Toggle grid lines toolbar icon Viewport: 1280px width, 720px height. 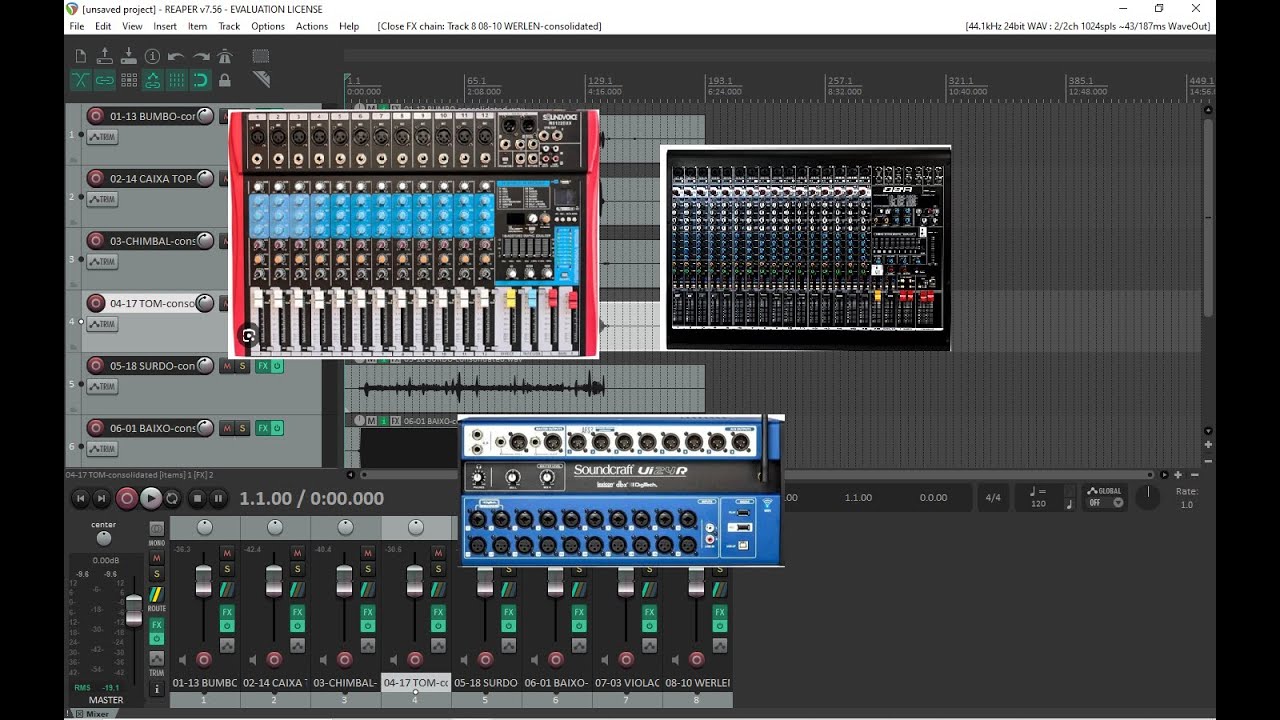coord(177,80)
